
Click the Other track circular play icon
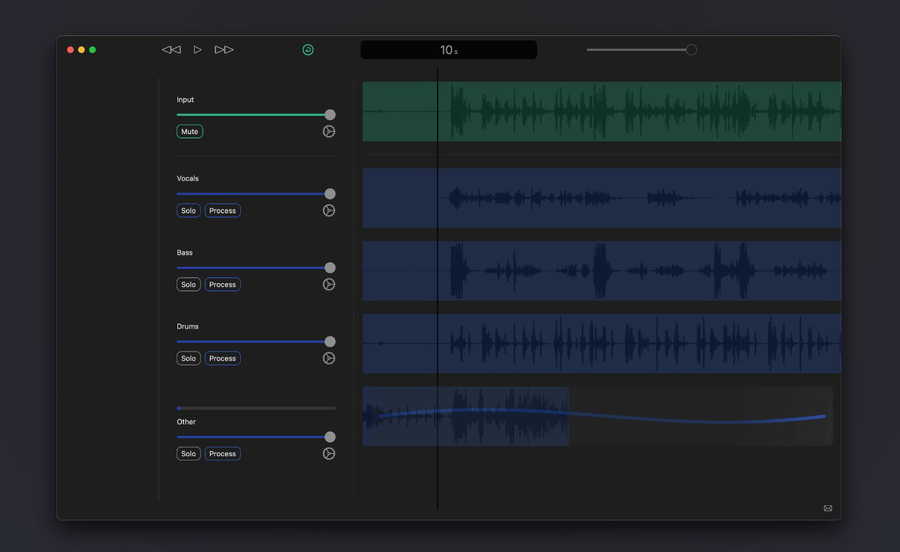coord(329,454)
